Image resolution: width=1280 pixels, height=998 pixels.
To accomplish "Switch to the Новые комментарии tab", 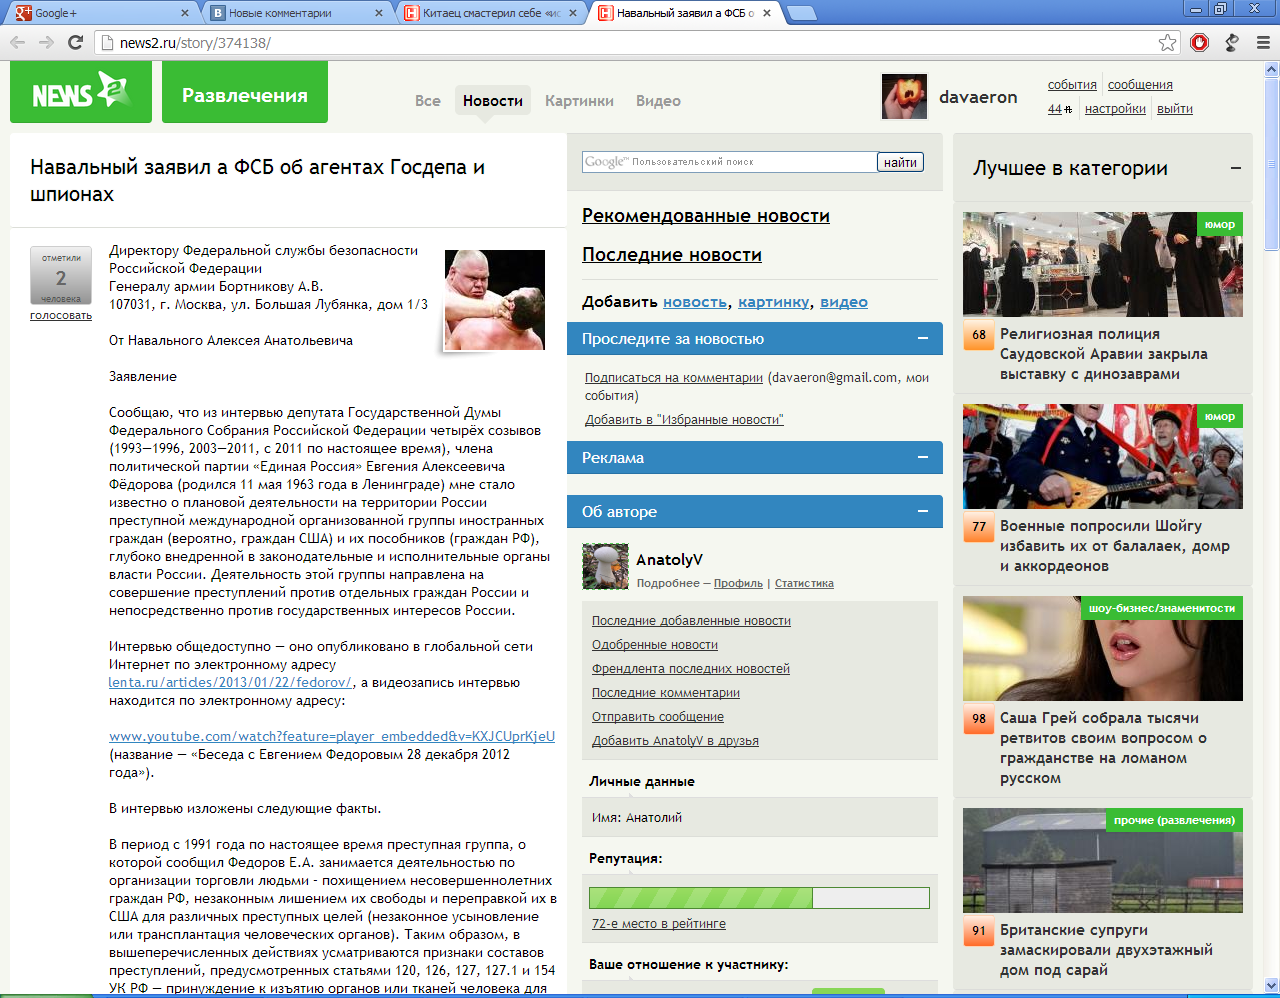I will [295, 13].
